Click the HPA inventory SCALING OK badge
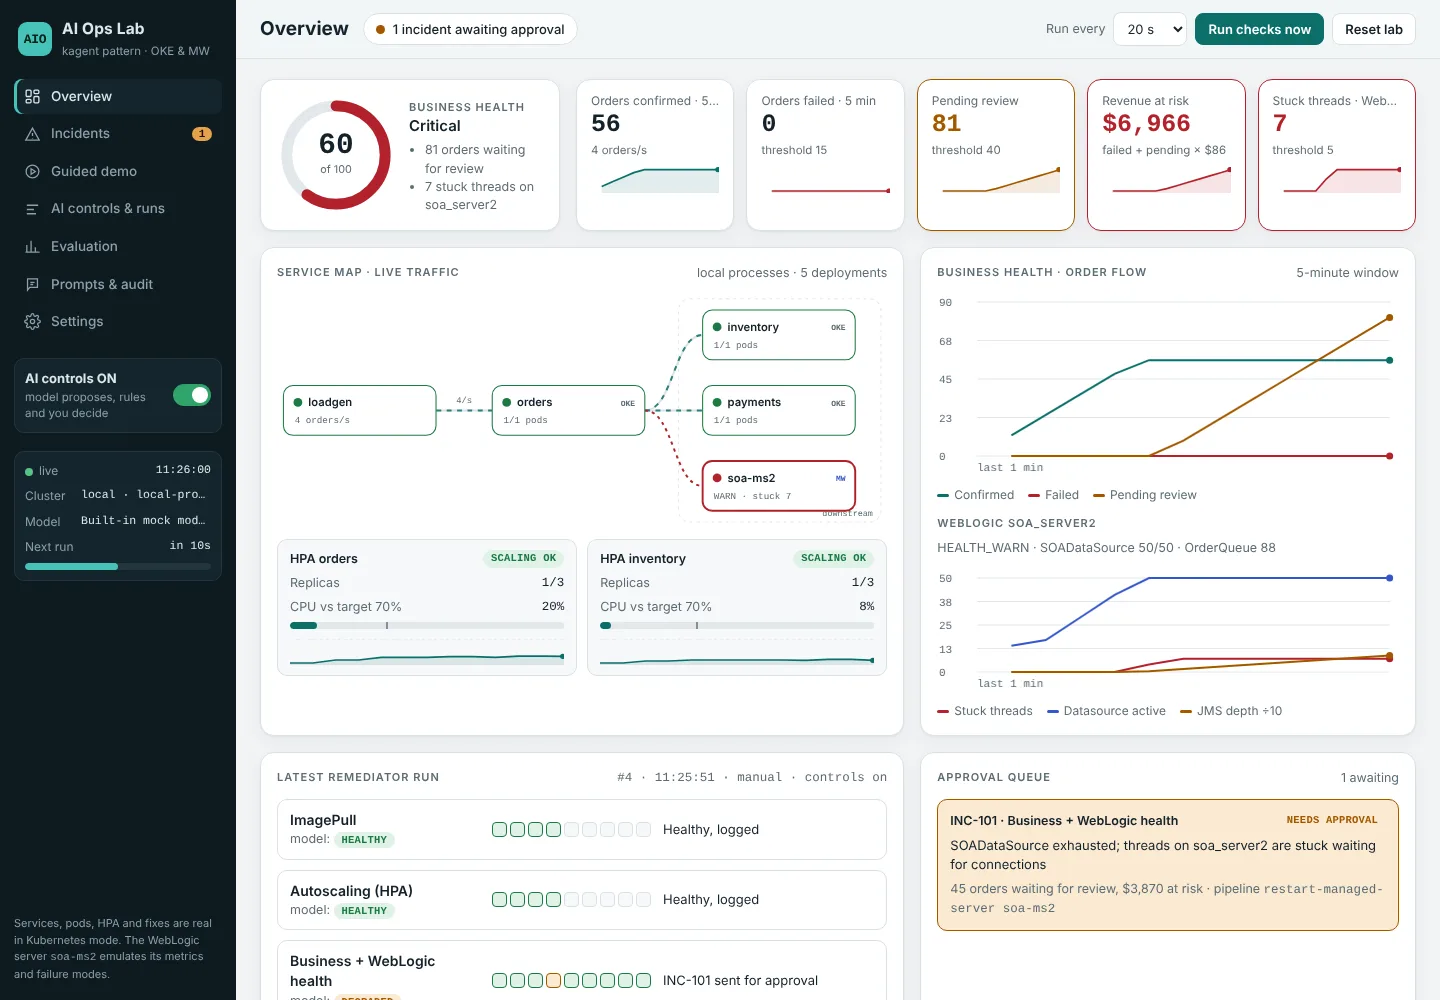Screen dimensions: 1440x1000 pos(834,558)
